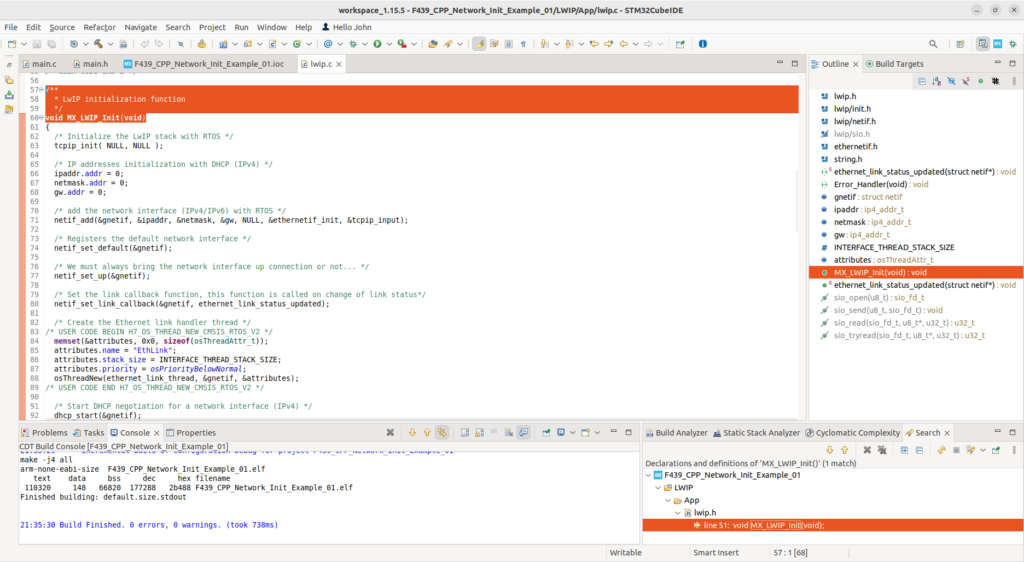Screen dimensions: 1024x562
Task: Collapse F439_CPP_Network_Init_Example_01 node in Search results
Action: pos(648,475)
